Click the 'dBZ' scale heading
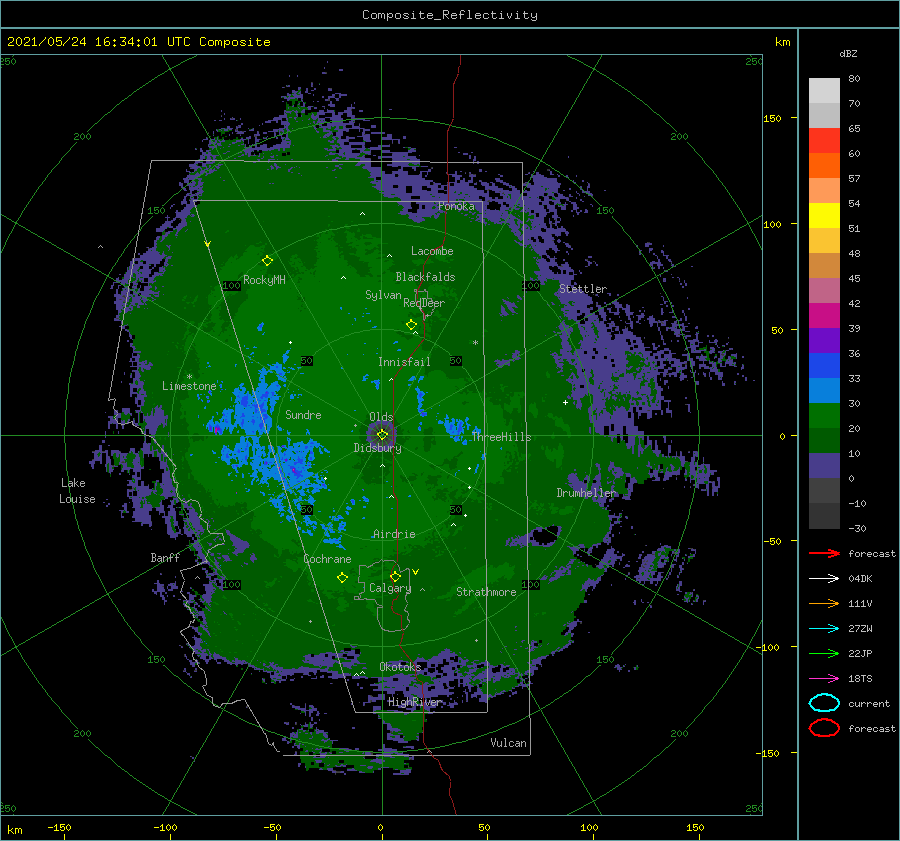This screenshot has width=900, height=841. click(848, 53)
